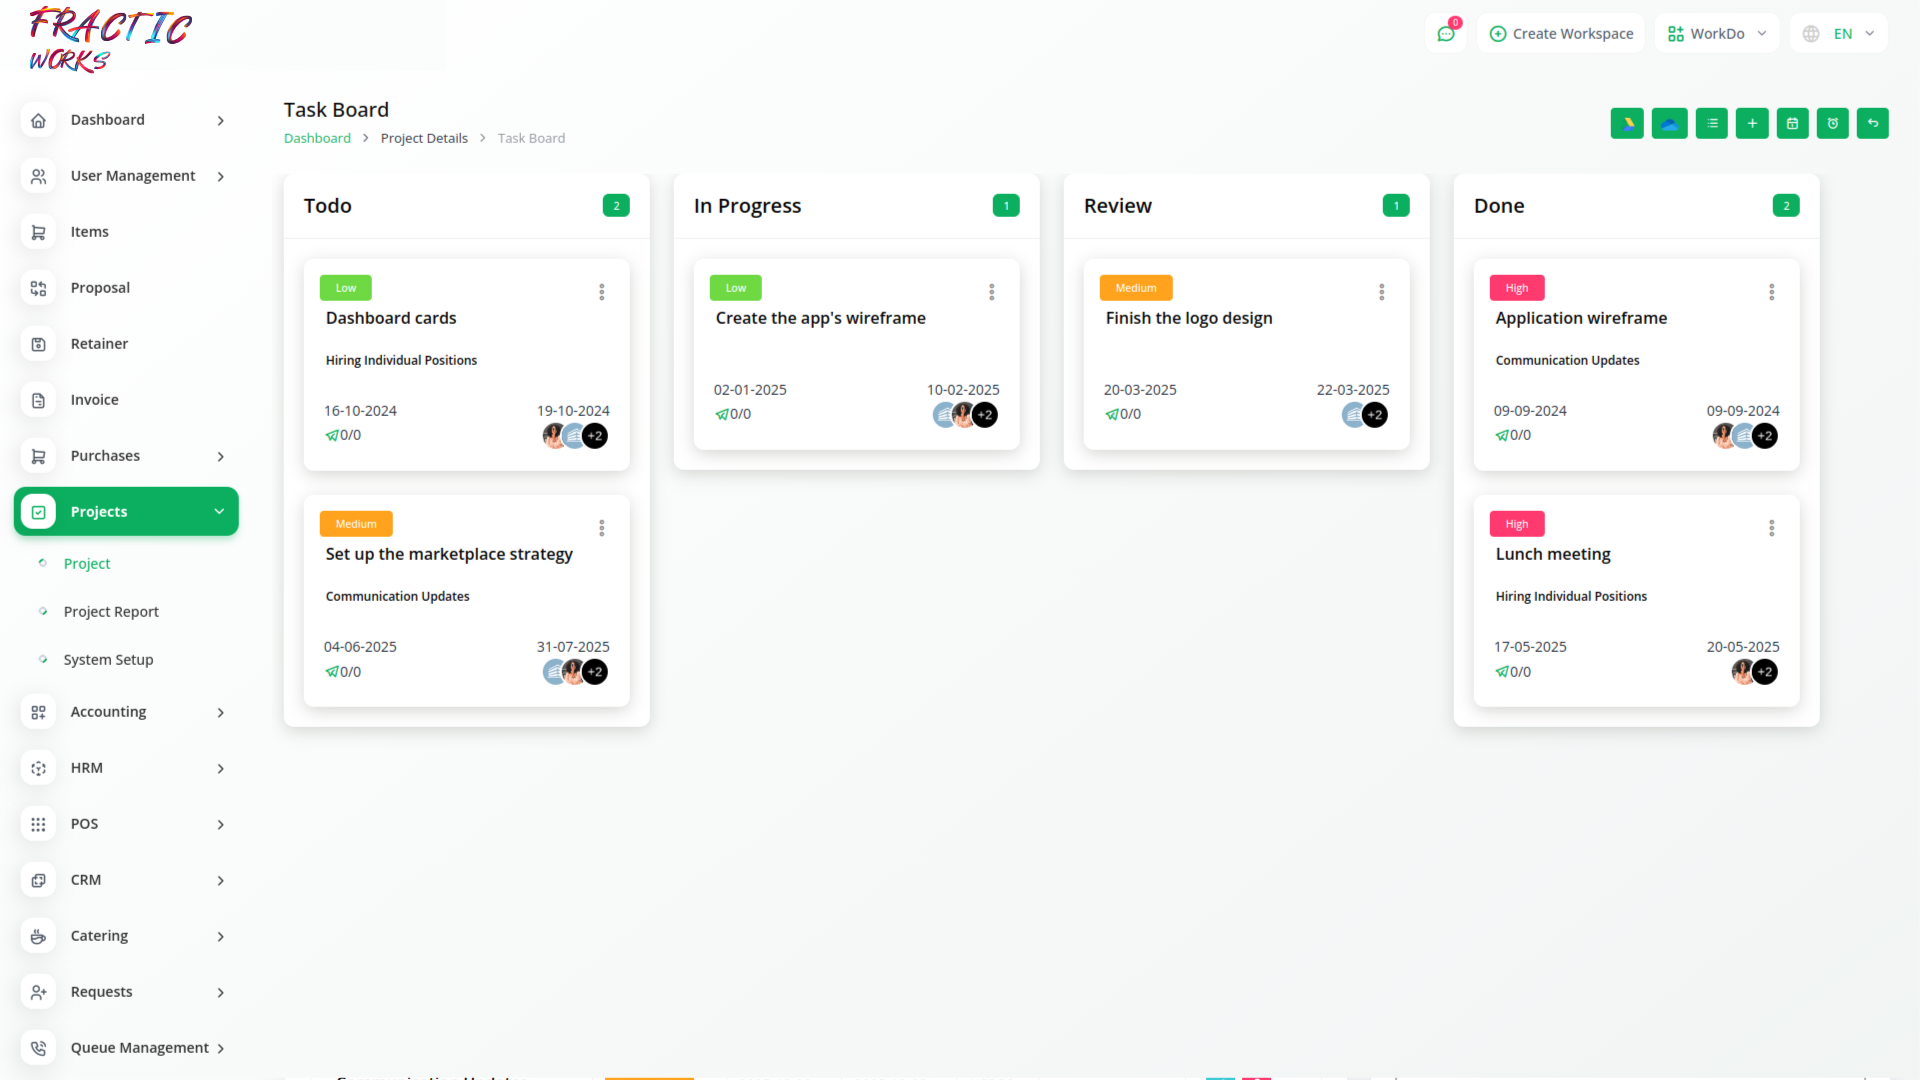Image resolution: width=1920 pixels, height=1080 pixels.
Task: Follow the Dashboard breadcrumb link
Action: 317,138
